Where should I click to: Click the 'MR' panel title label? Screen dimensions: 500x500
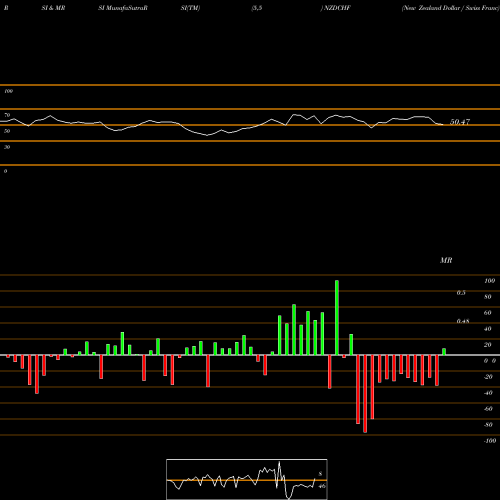pos(446,260)
